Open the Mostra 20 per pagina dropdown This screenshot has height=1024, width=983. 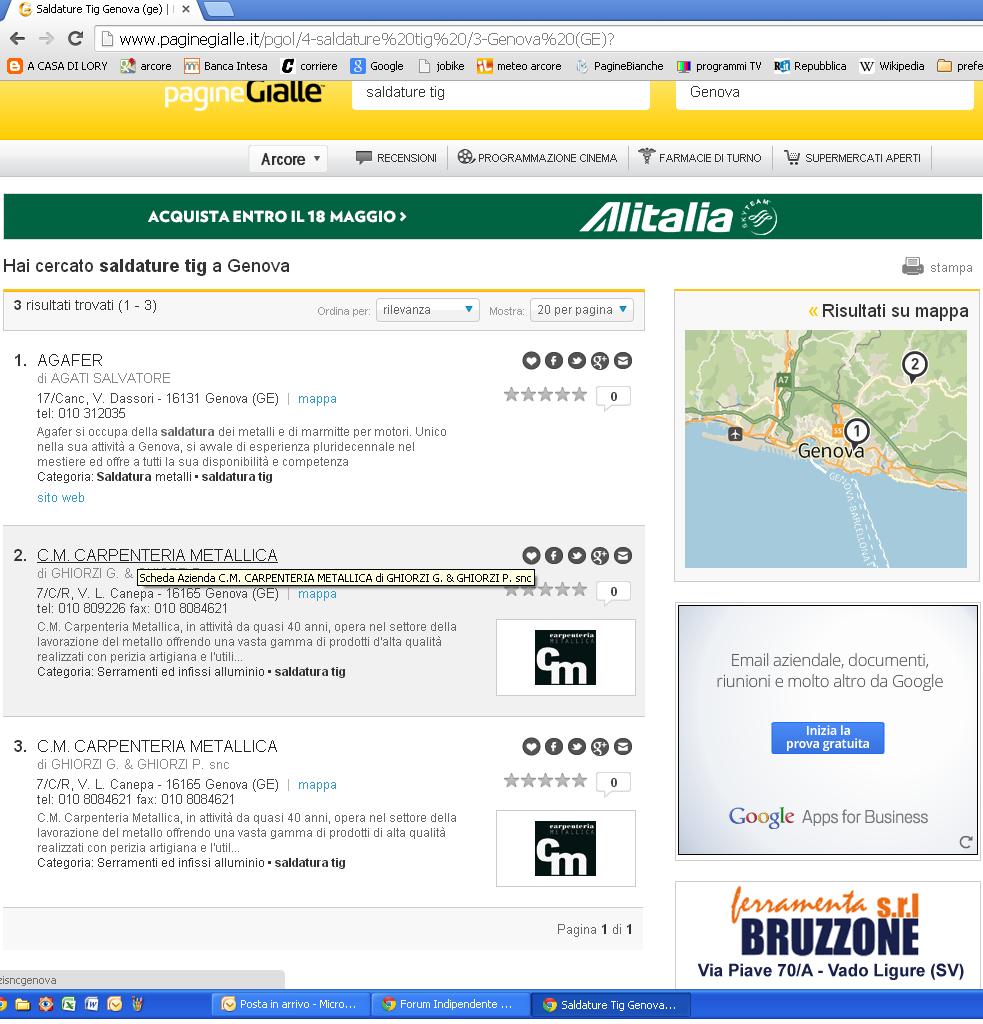(582, 310)
